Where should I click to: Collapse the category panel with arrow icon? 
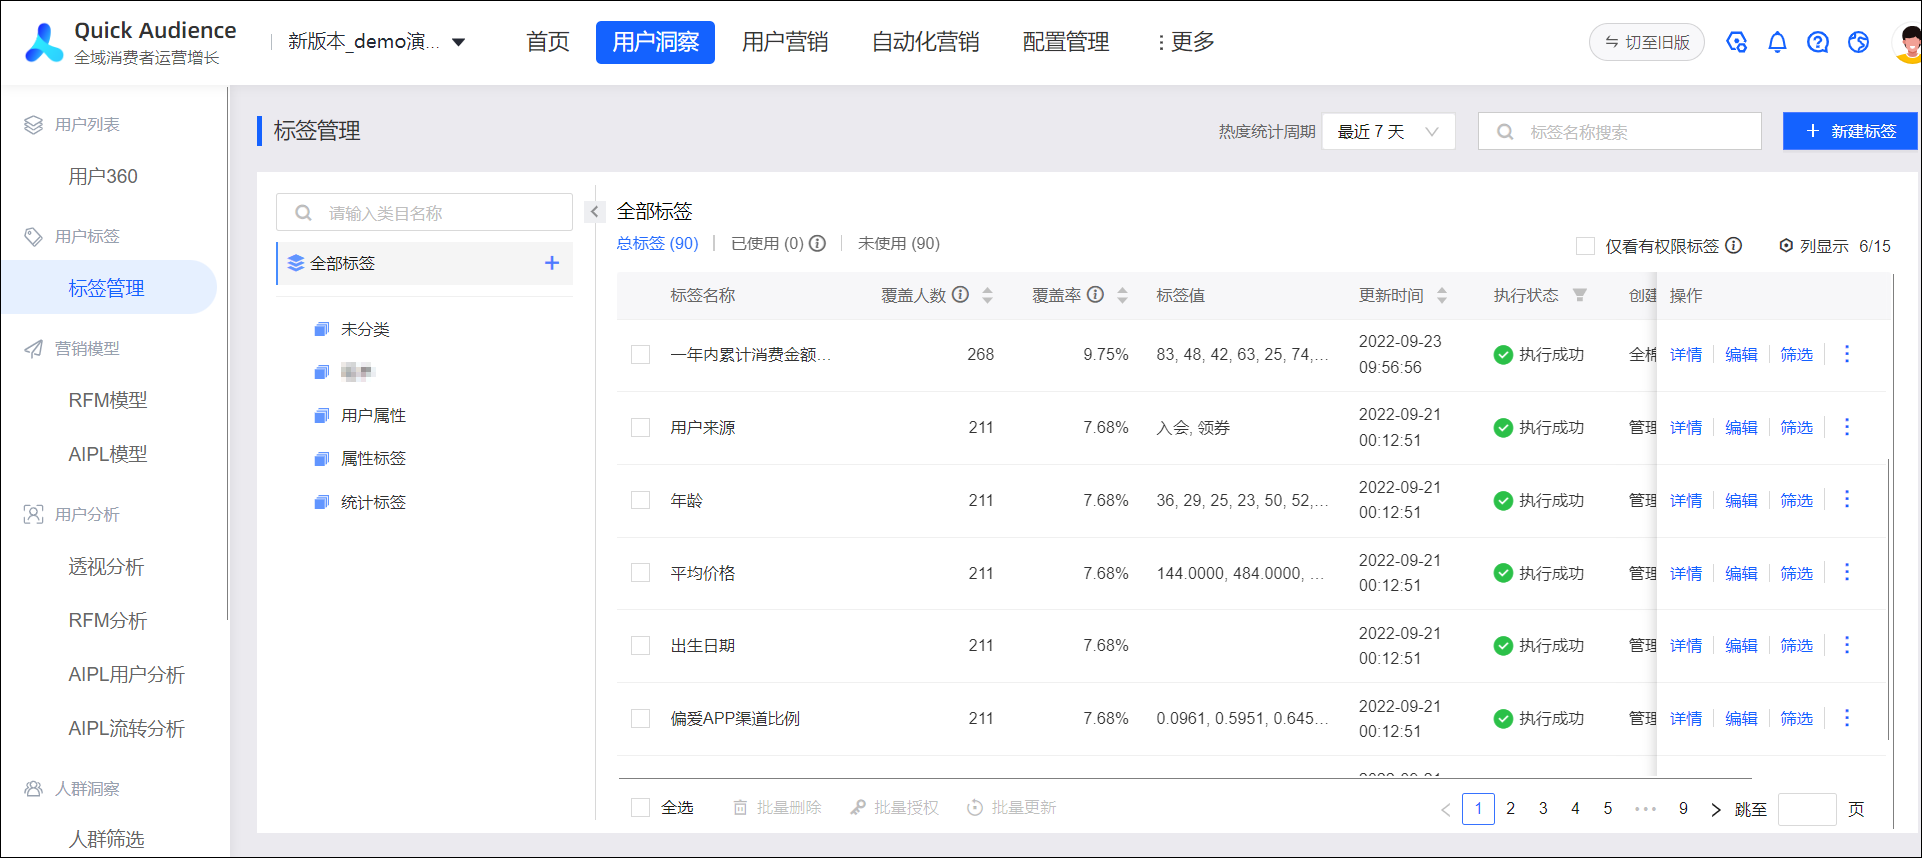(594, 212)
